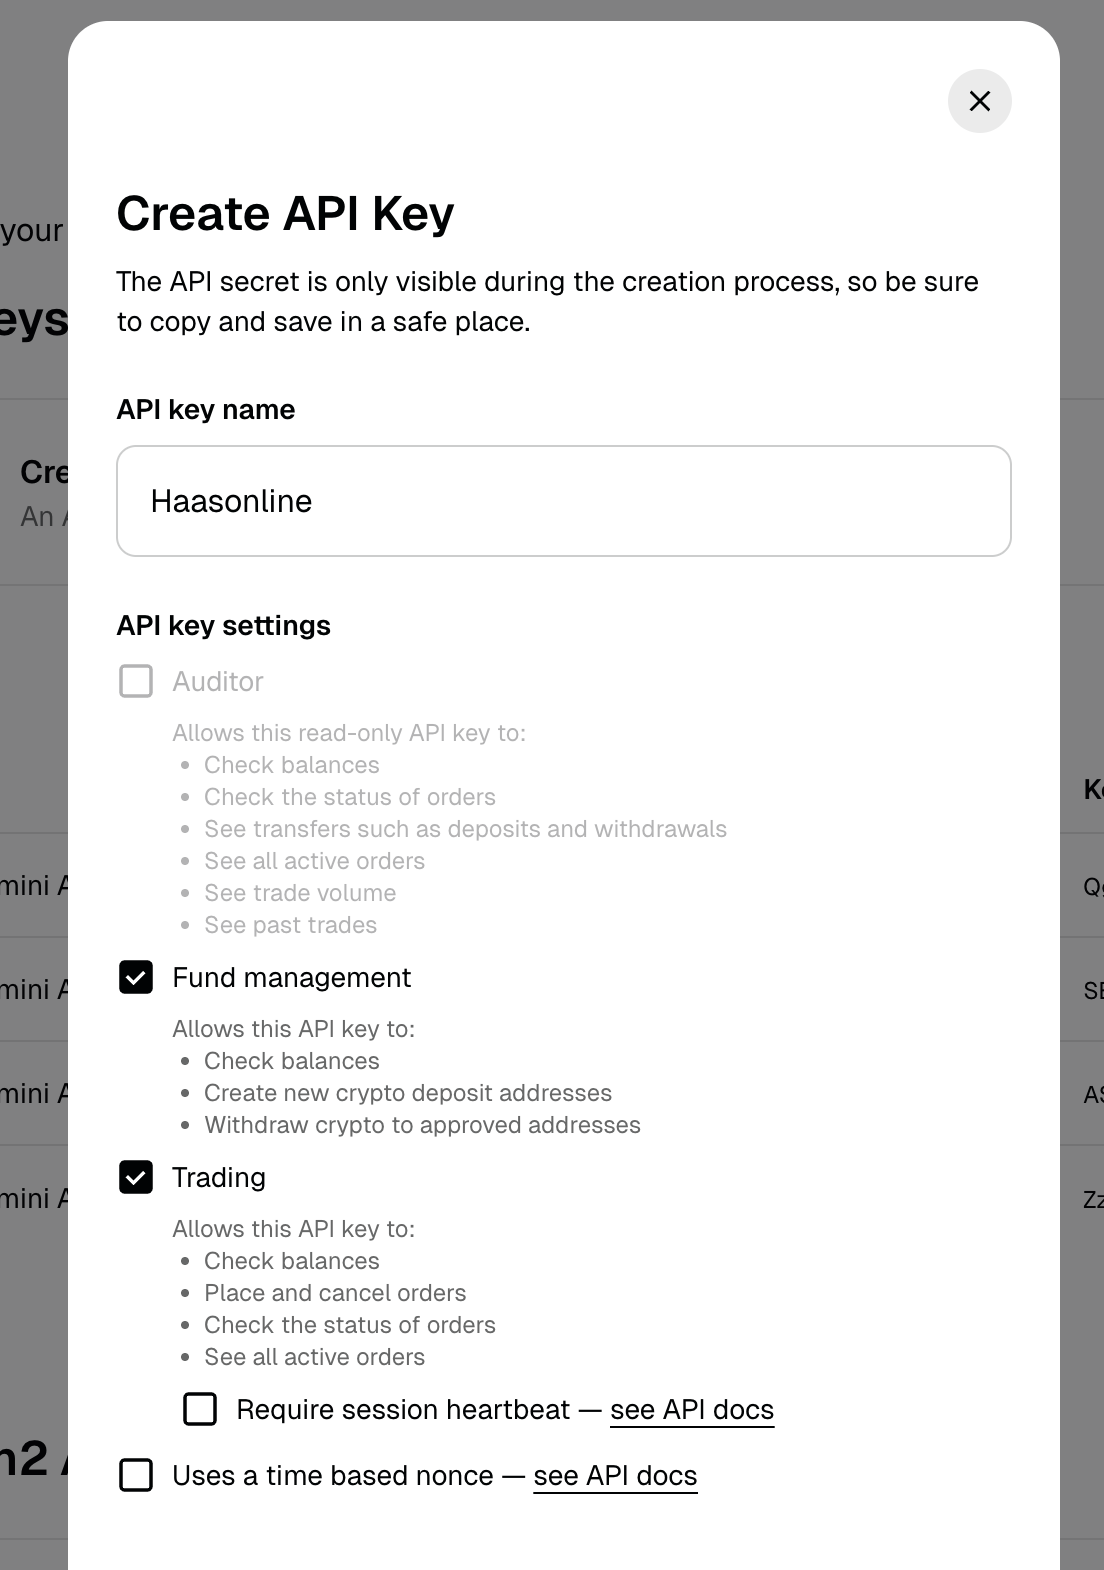Click "Create new crypto deposit addresses" text

click(x=408, y=1093)
